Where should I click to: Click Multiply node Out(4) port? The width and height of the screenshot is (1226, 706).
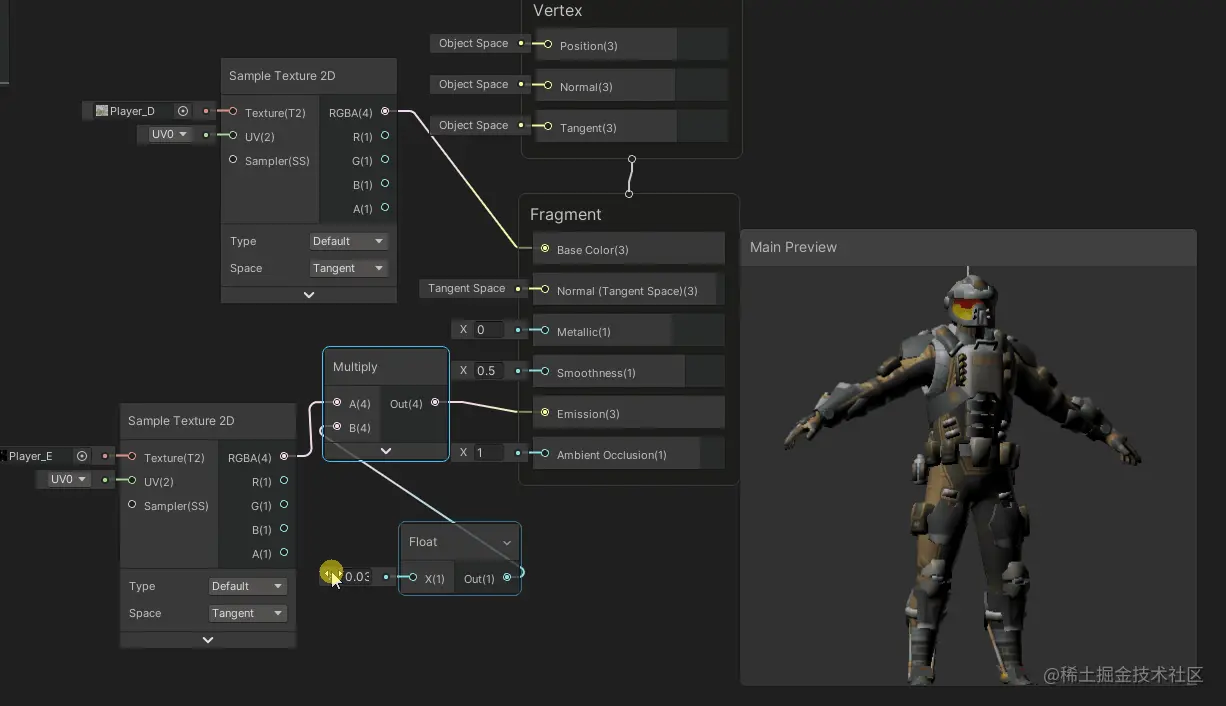pos(434,403)
